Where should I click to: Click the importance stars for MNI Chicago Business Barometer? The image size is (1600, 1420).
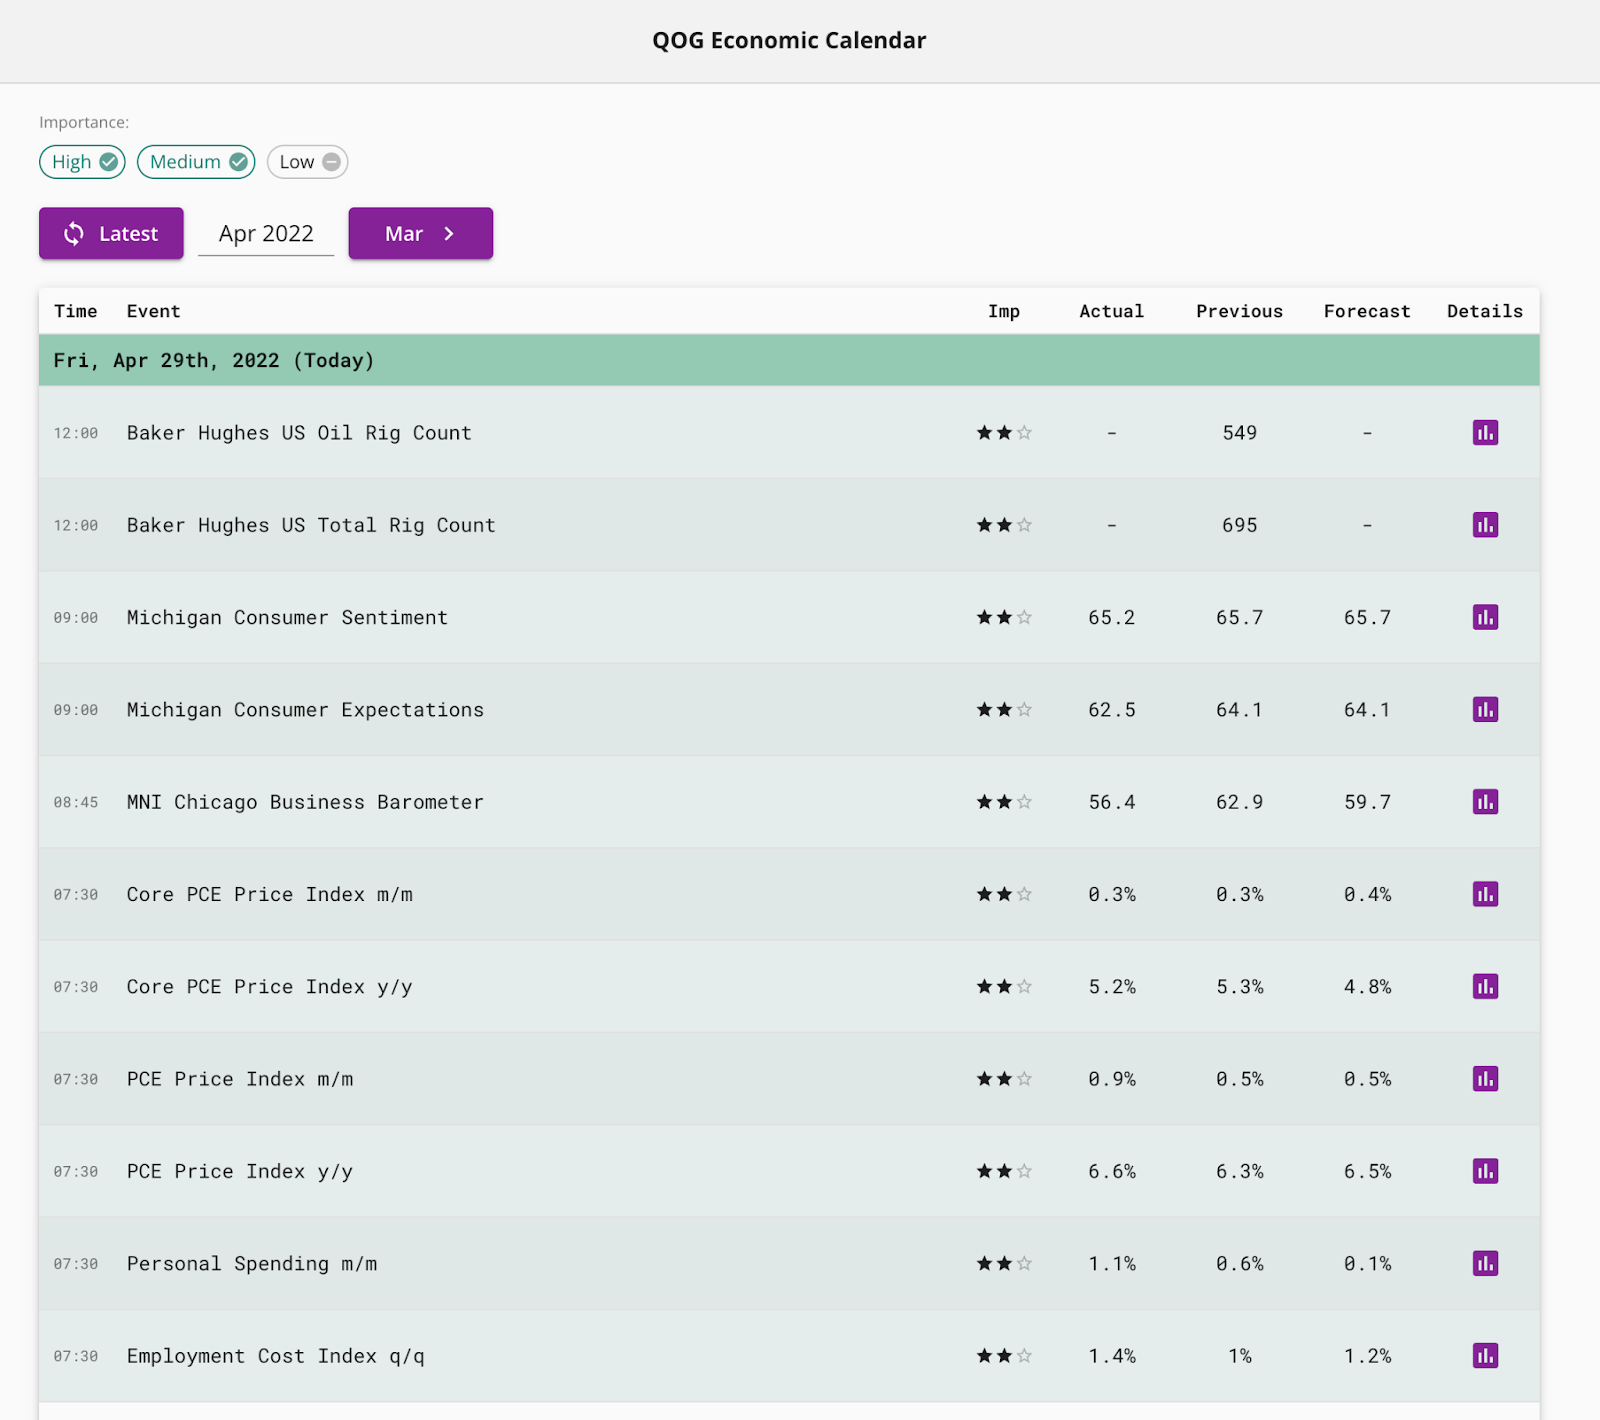pos(1004,802)
